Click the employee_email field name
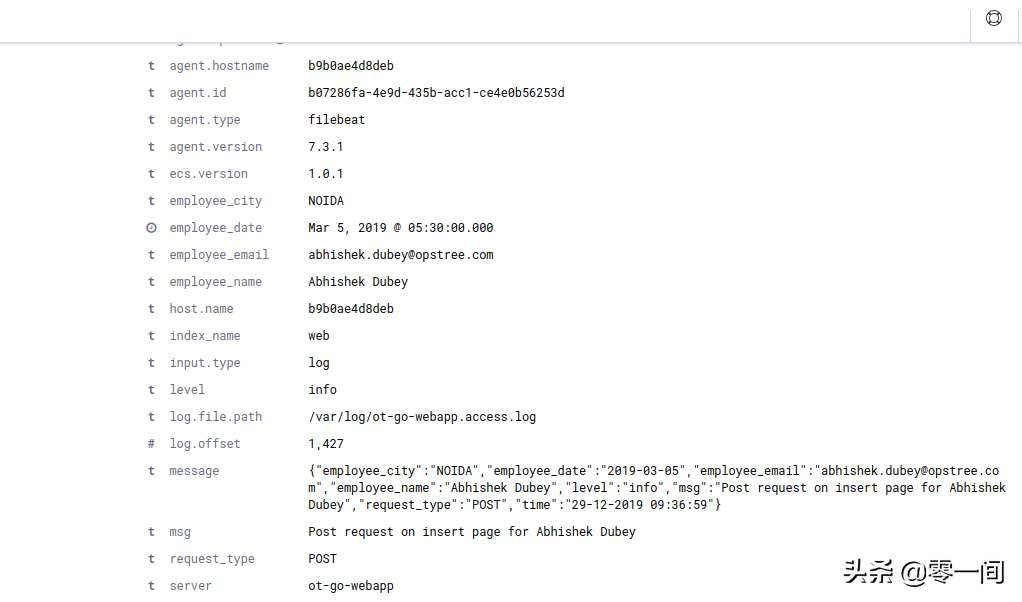This screenshot has width=1022, height=602. (219, 255)
